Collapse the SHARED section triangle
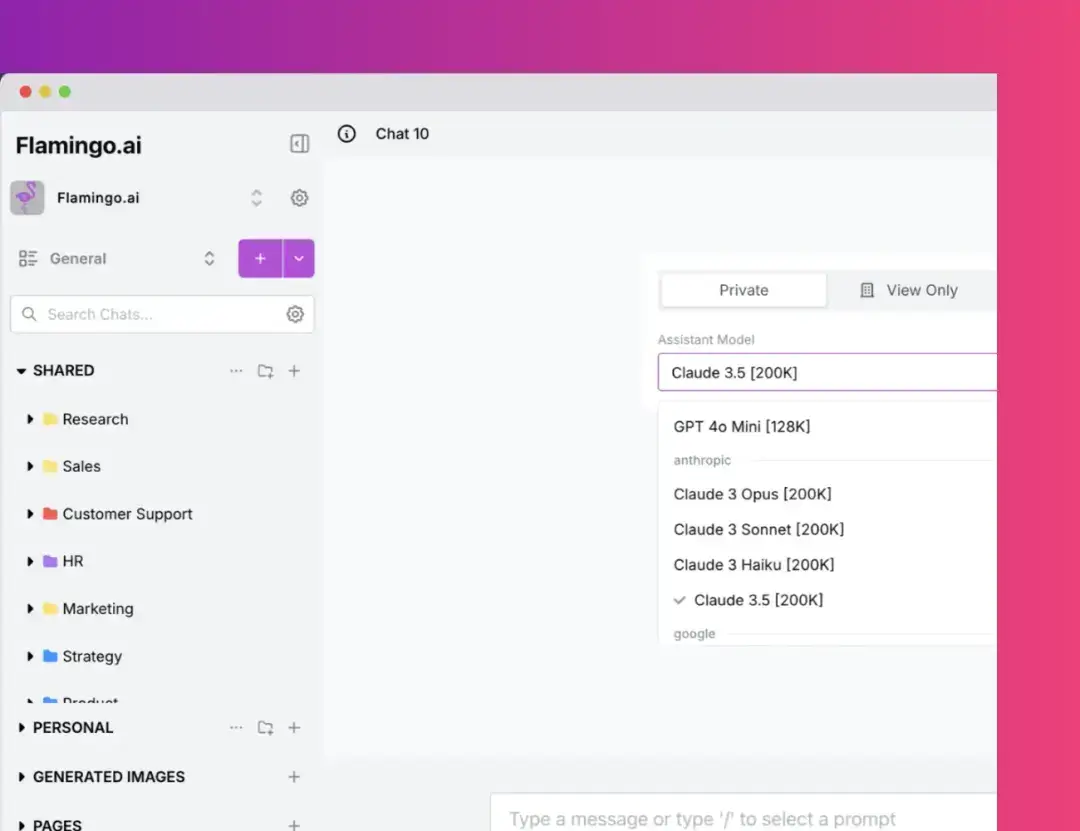1080x831 pixels. (x=20, y=370)
